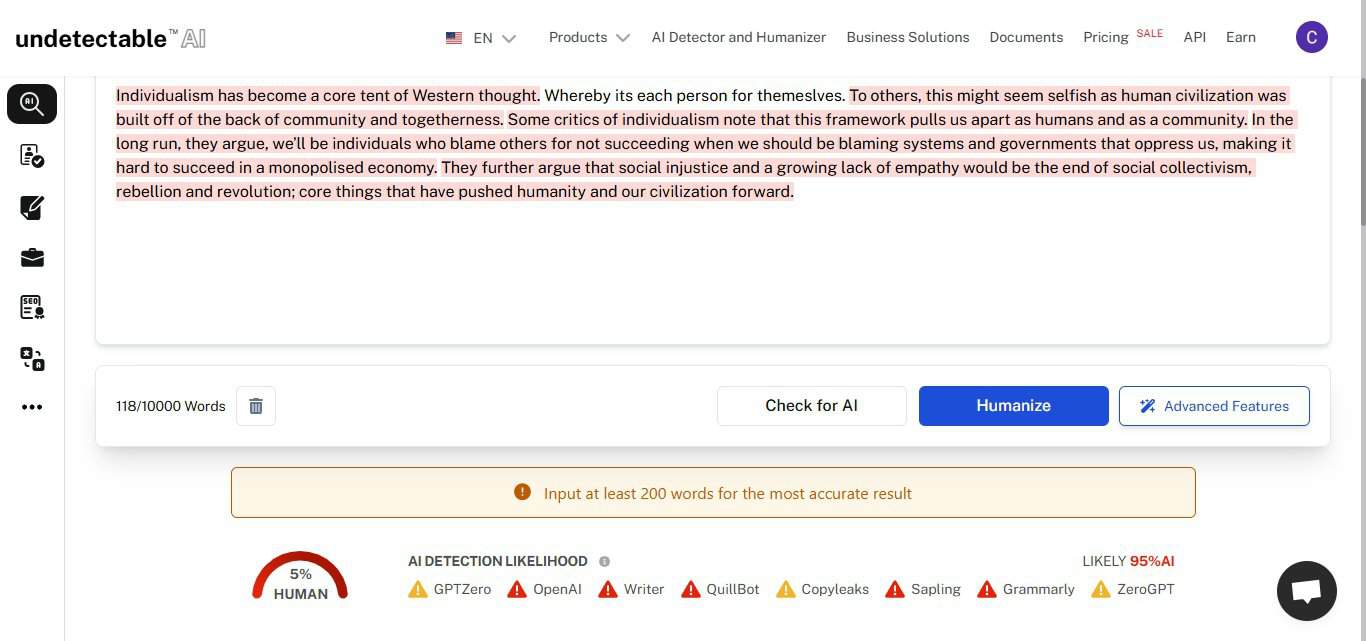Click the trash icon to clear text
Screen dimensions: 1366x641
click(256, 406)
